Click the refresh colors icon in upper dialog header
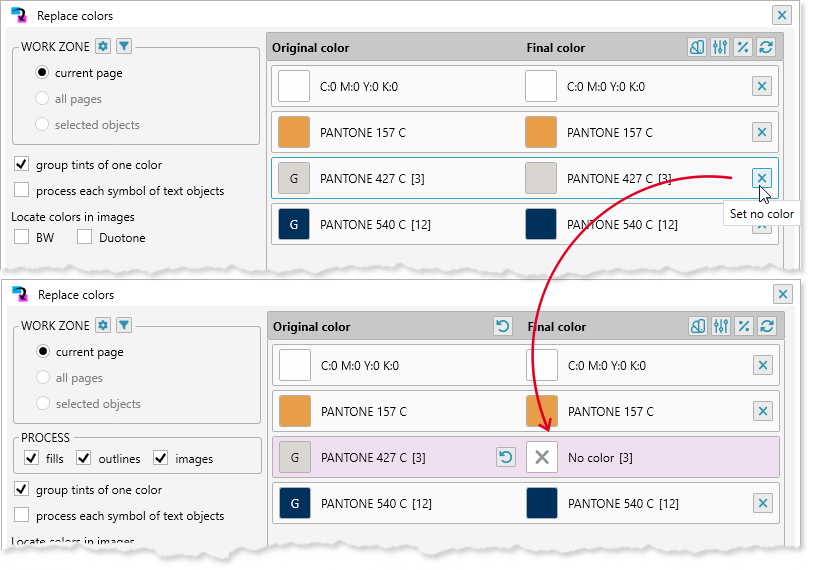Viewport: 814px width, 570px height. click(x=766, y=47)
